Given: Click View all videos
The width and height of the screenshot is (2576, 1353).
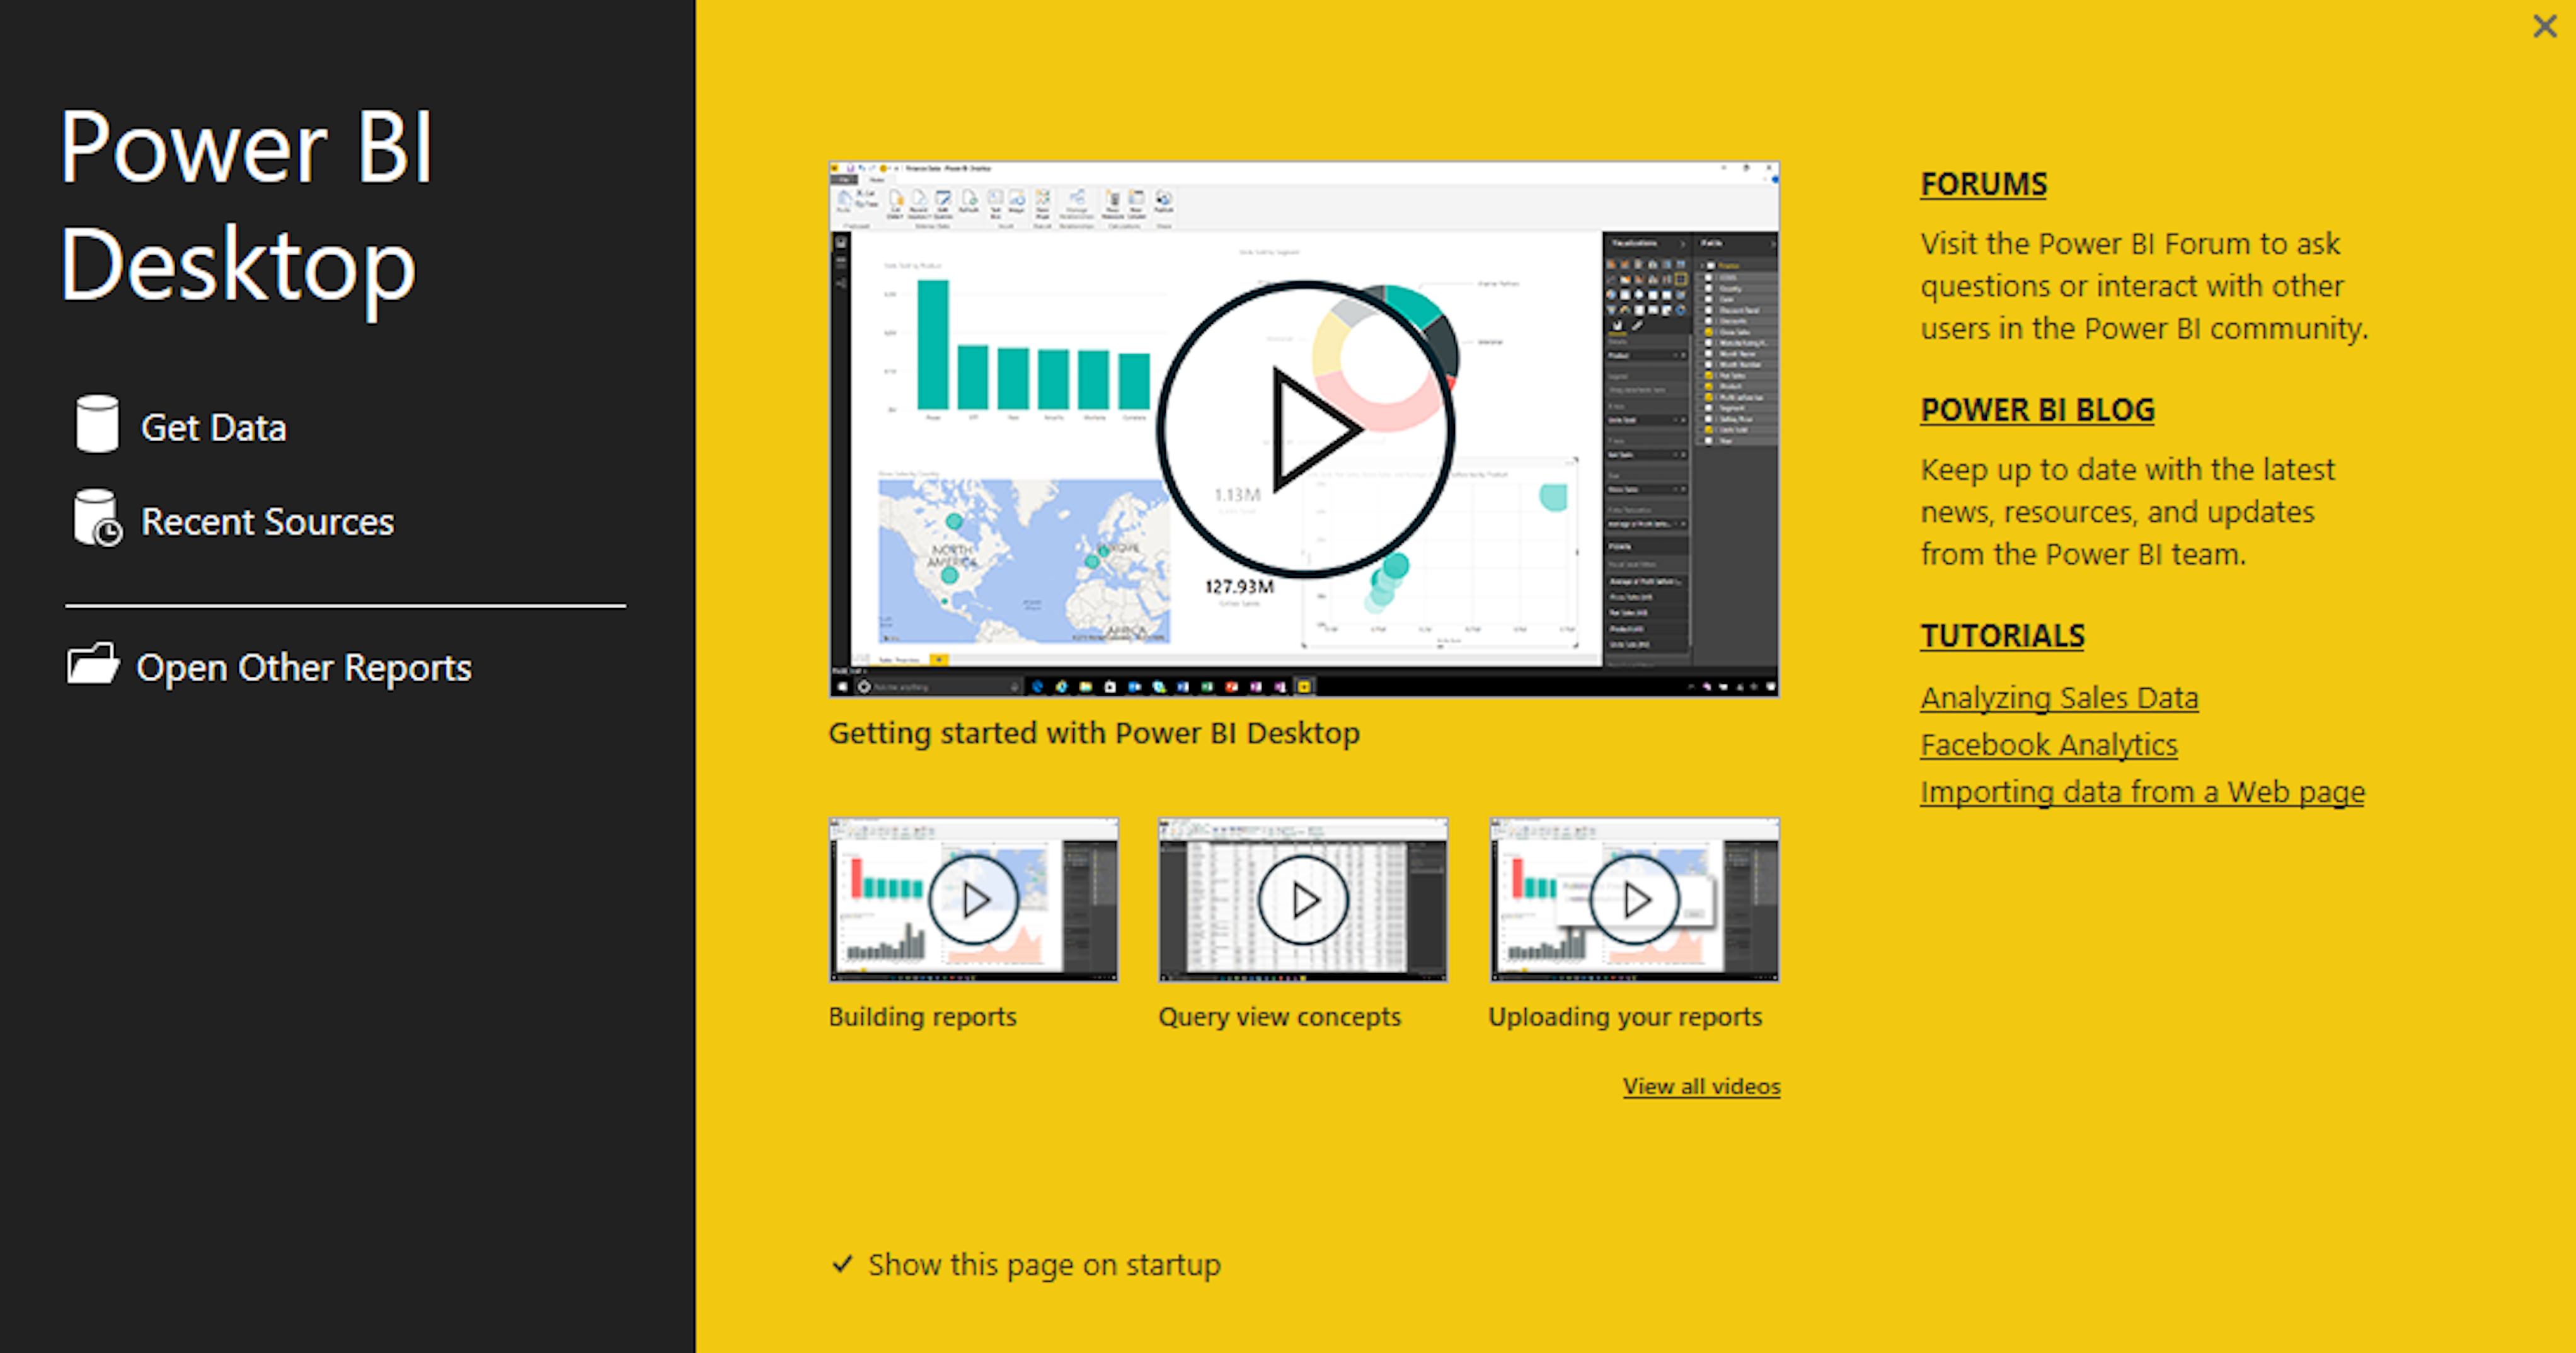Looking at the screenshot, I should click(x=1700, y=1086).
